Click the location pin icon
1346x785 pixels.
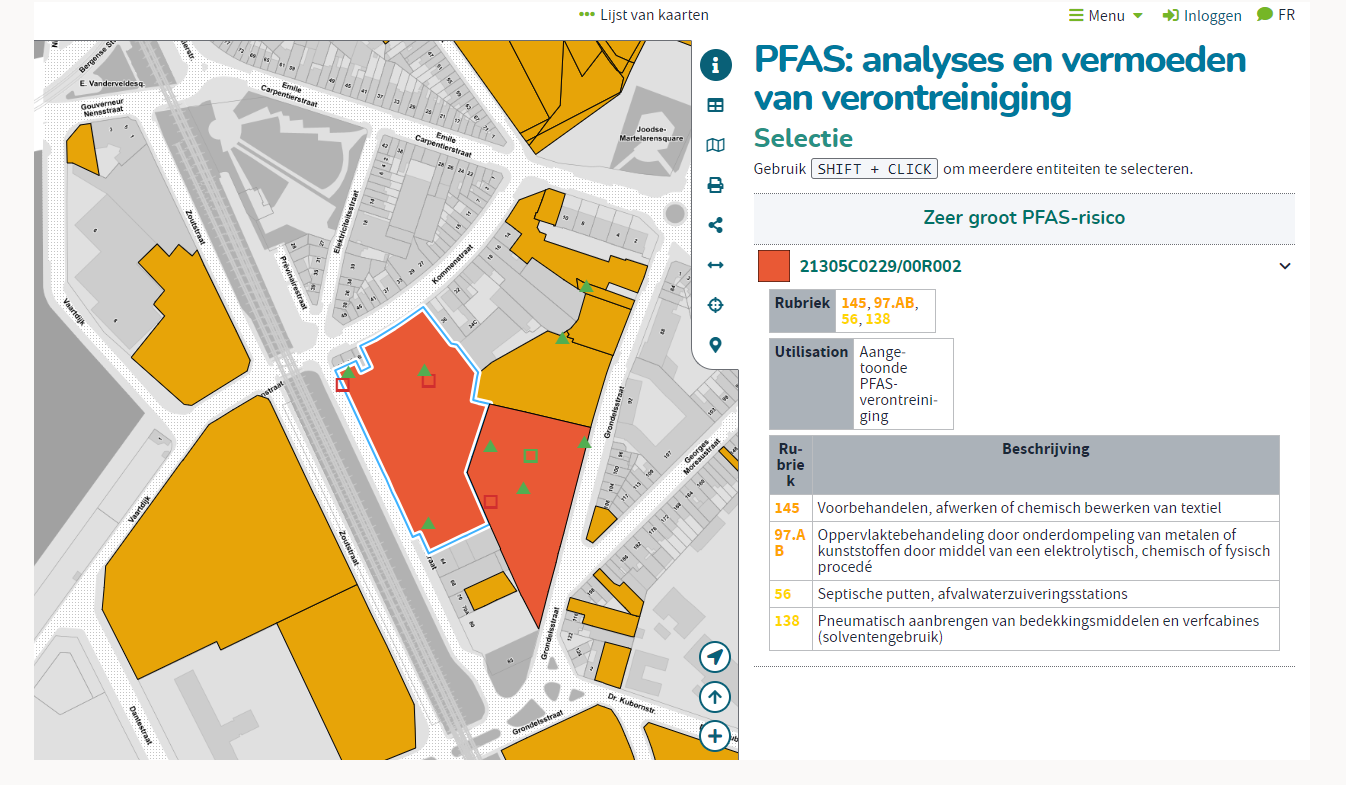[715, 345]
